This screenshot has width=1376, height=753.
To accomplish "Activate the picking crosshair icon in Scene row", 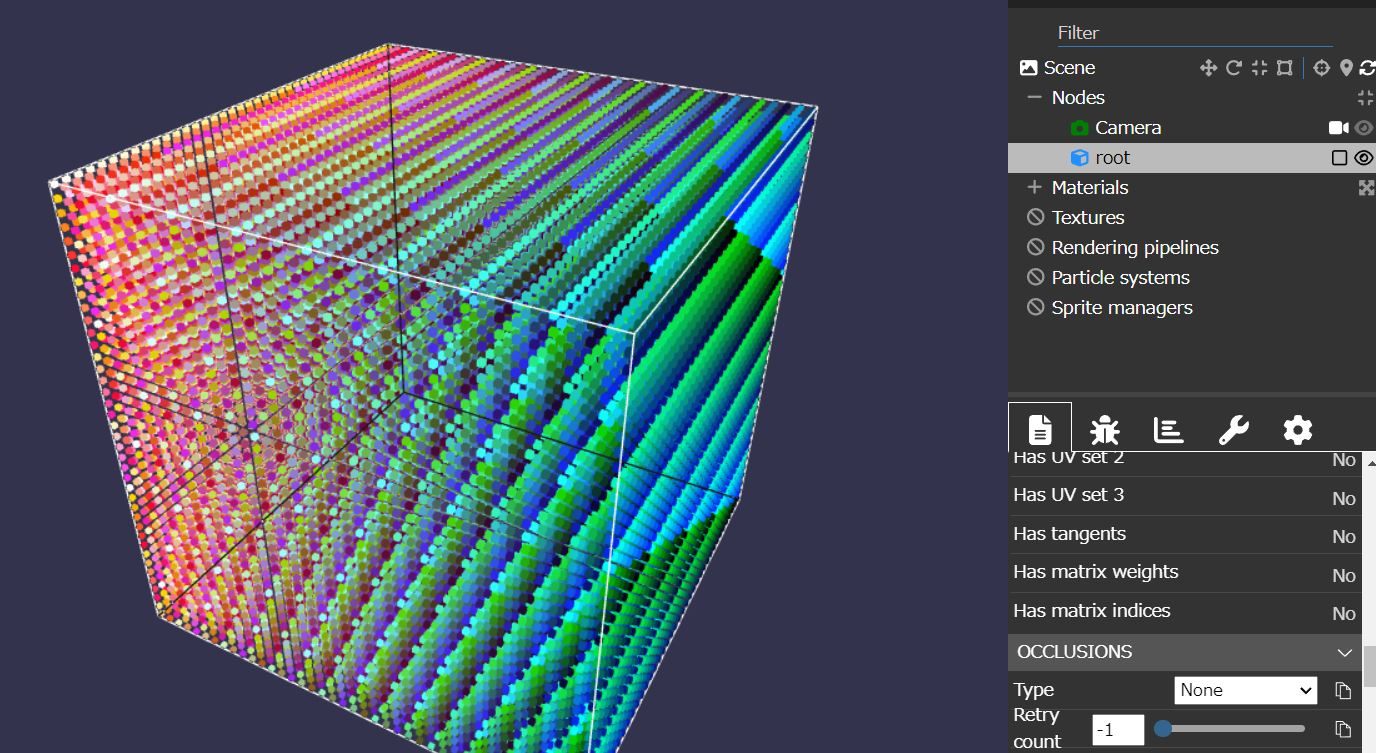I will pyautogui.click(x=1321, y=68).
